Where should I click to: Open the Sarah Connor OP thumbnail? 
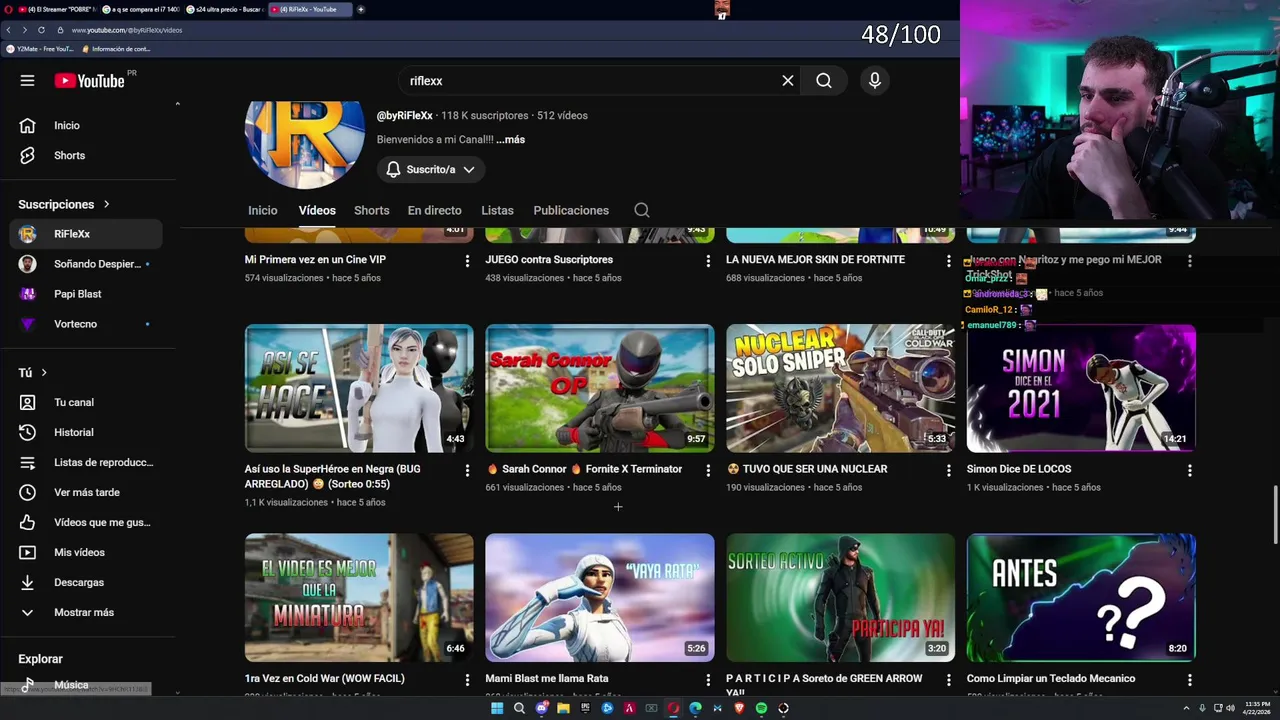tap(600, 388)
